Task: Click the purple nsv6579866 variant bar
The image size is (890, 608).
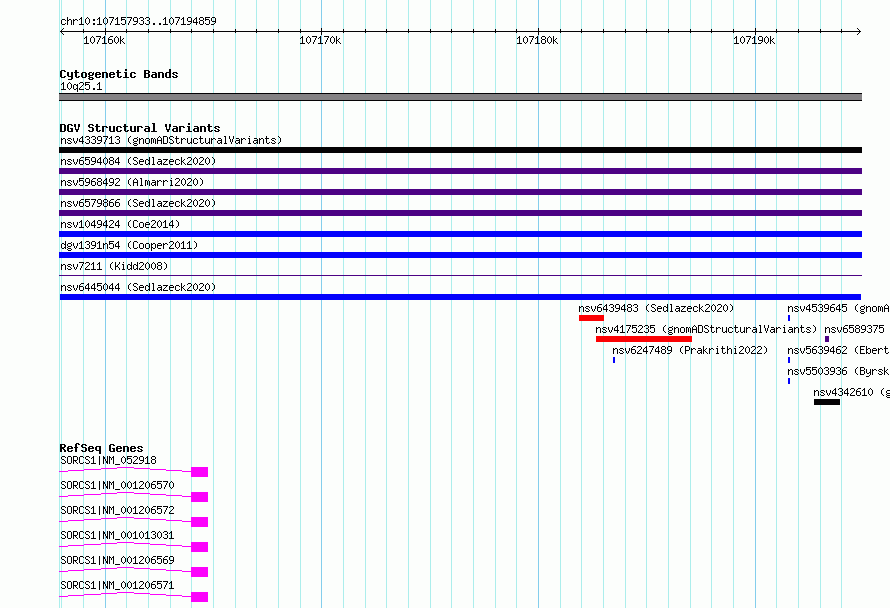Action: [x=460, y=213]
